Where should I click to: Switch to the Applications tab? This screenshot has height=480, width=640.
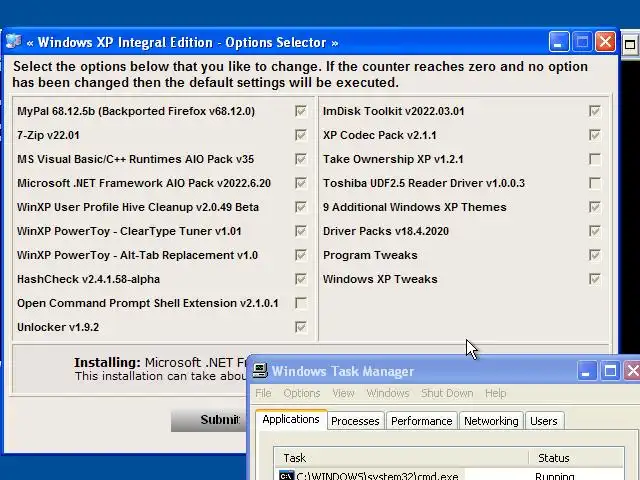tap(291, 420)
